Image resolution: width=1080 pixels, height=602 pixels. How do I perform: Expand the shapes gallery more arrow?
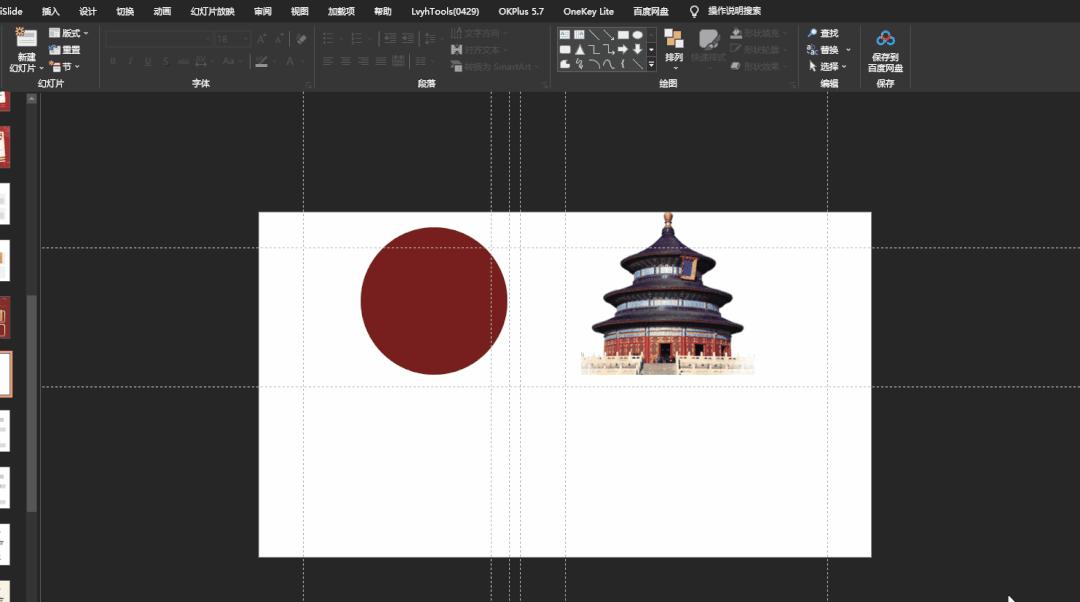[651, 65]
